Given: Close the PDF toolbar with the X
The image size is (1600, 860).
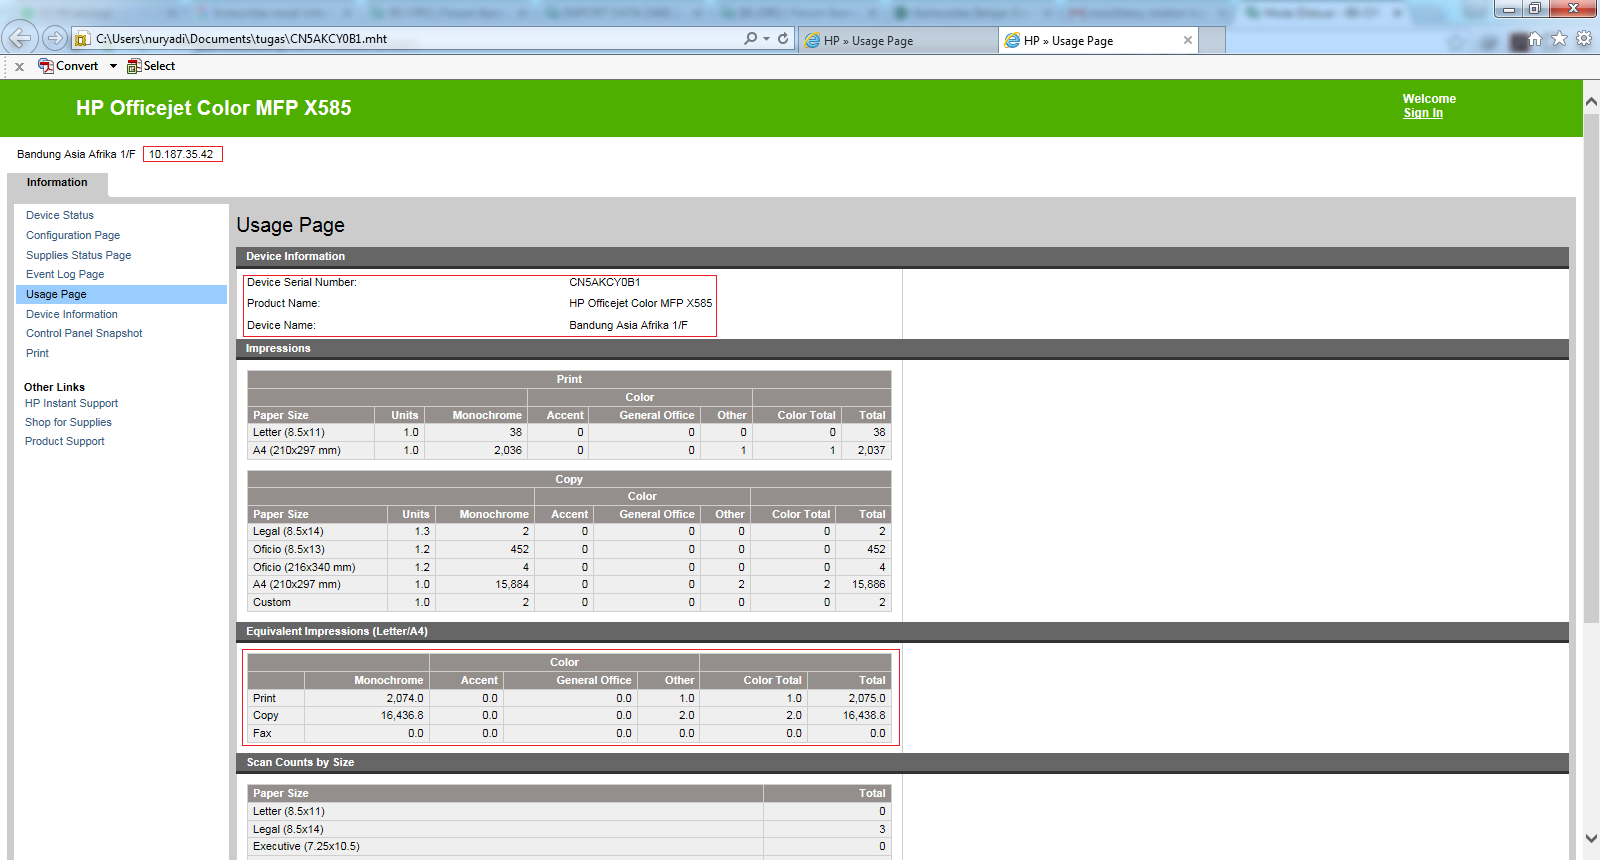Looking at the screenshot, I should (19, 67).
